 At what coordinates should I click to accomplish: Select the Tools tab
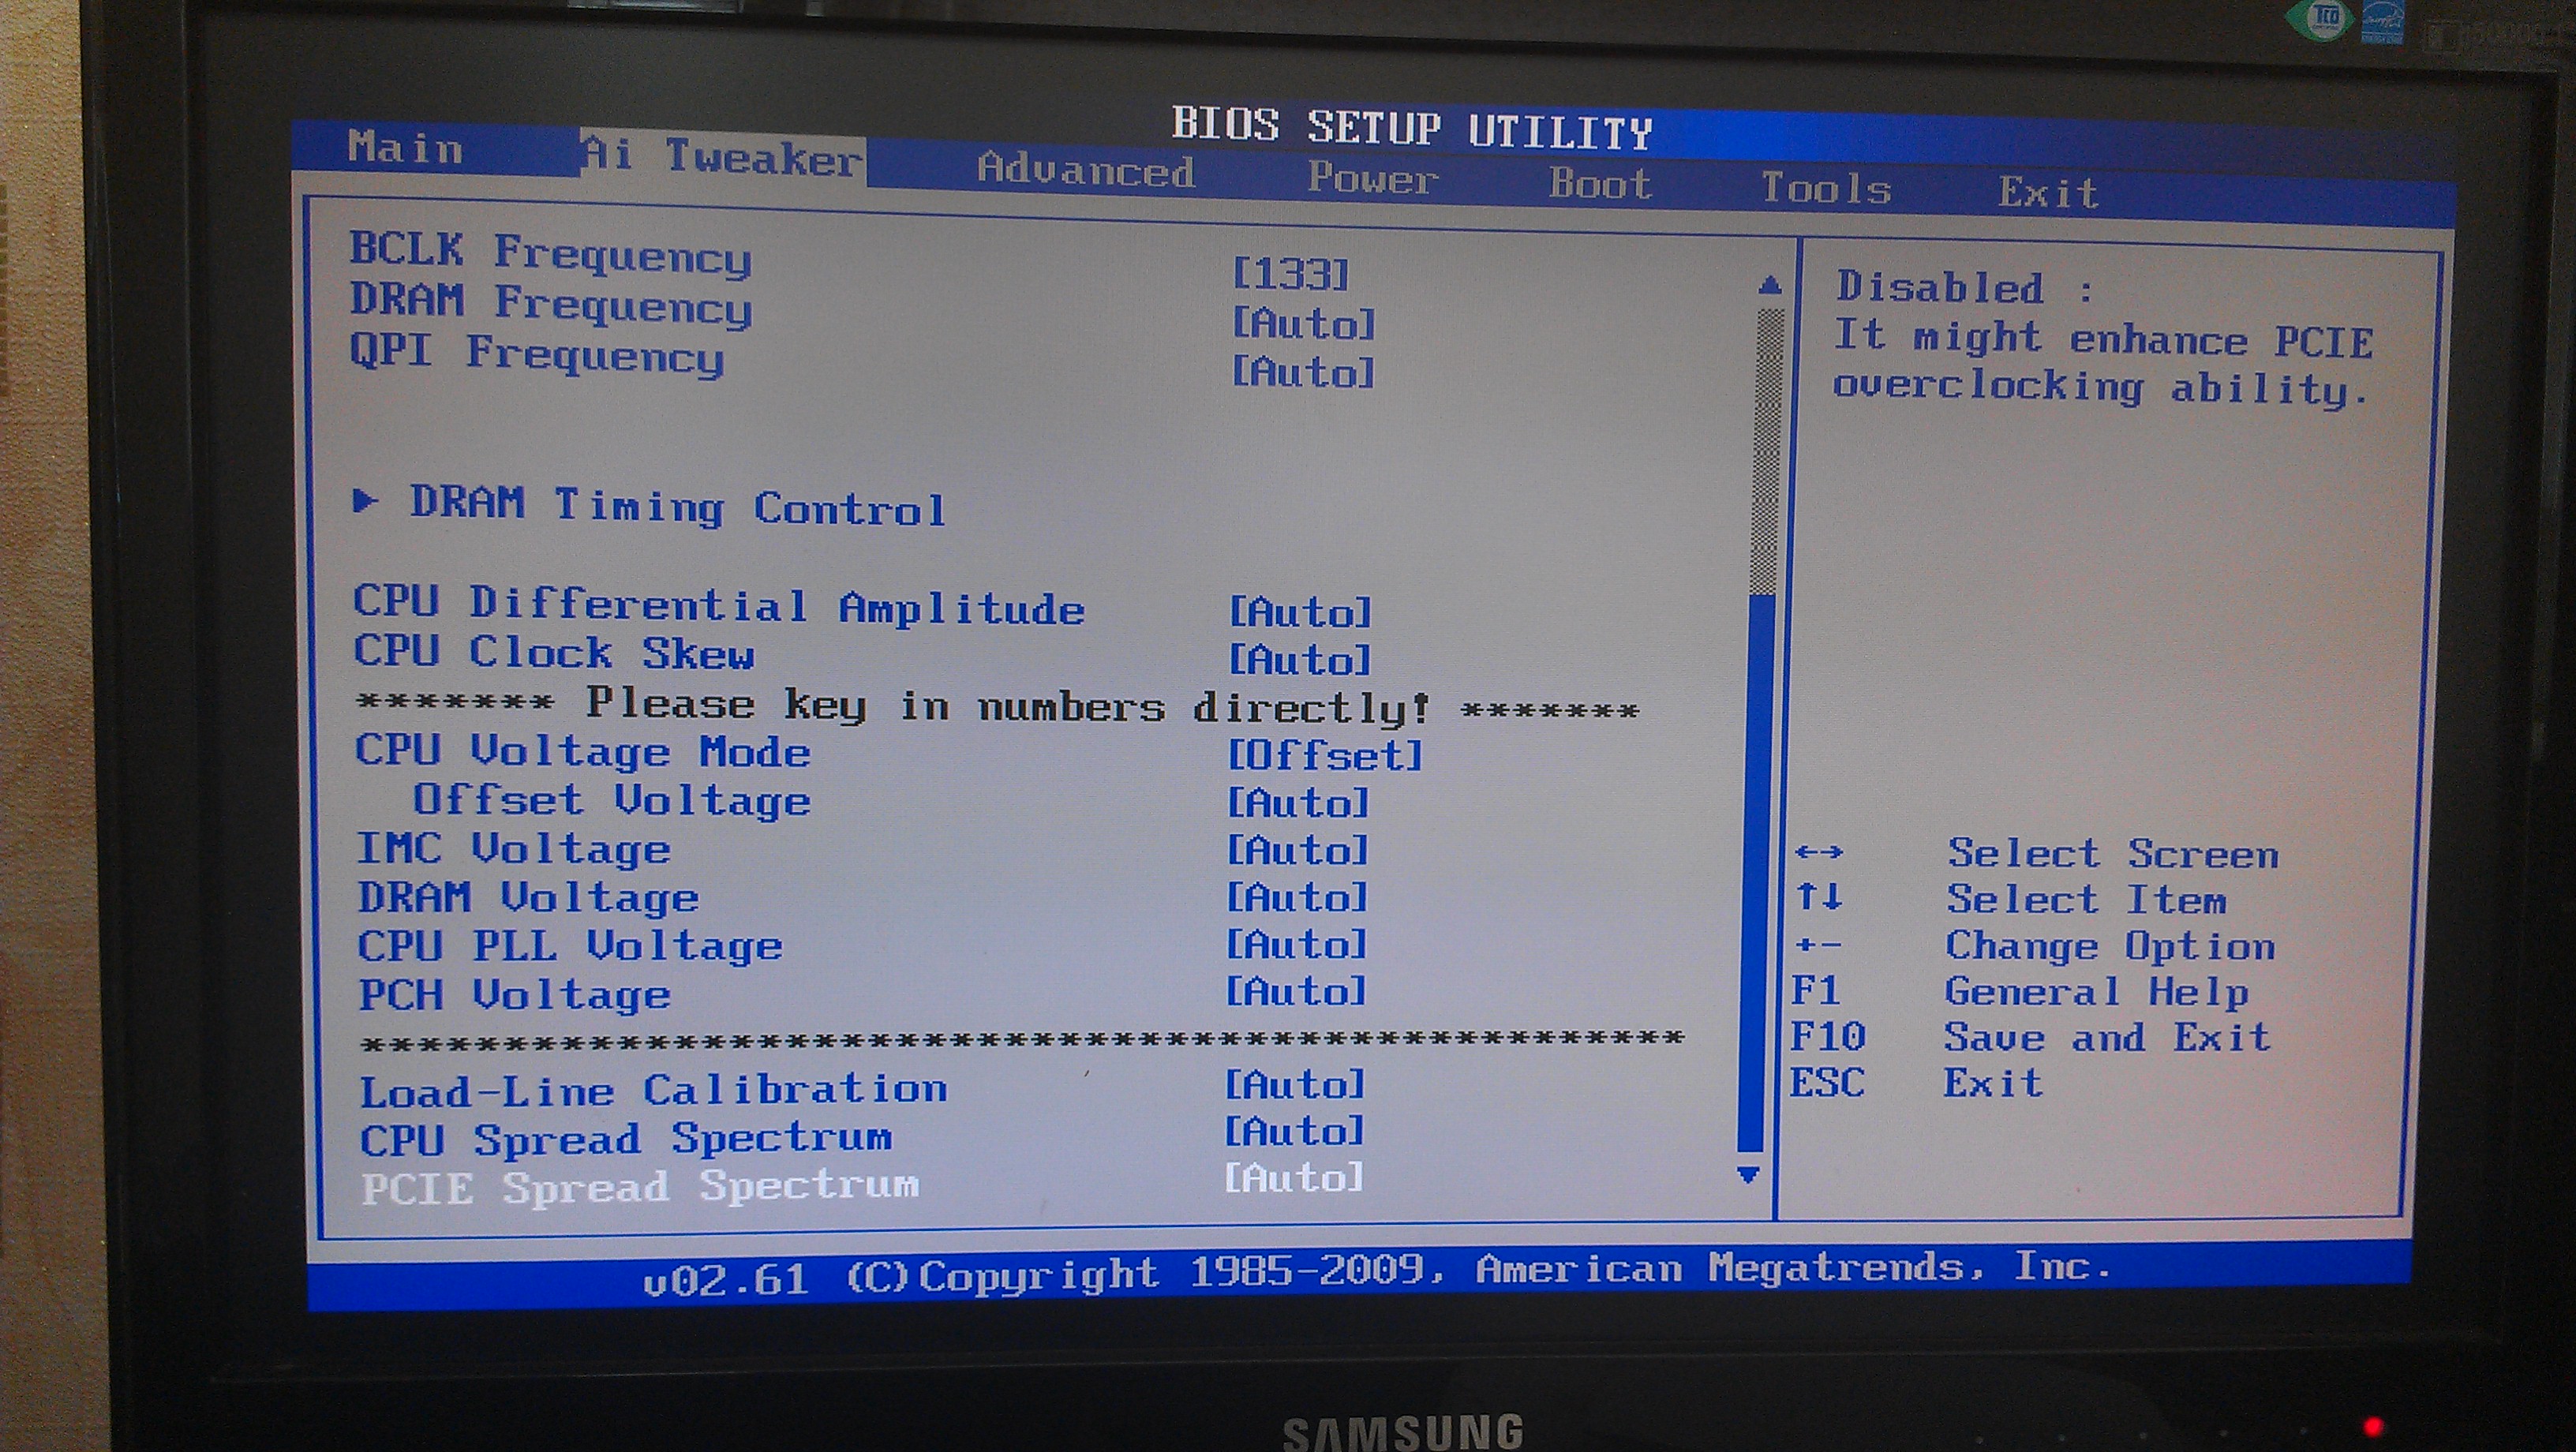click(1825, 188)
